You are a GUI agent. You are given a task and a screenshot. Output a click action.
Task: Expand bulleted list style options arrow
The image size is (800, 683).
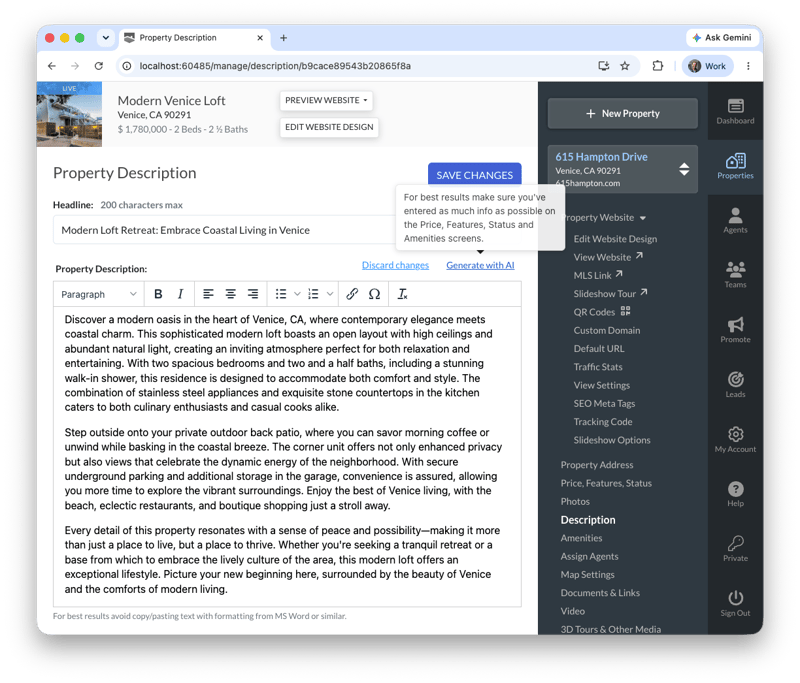point(297,294)
